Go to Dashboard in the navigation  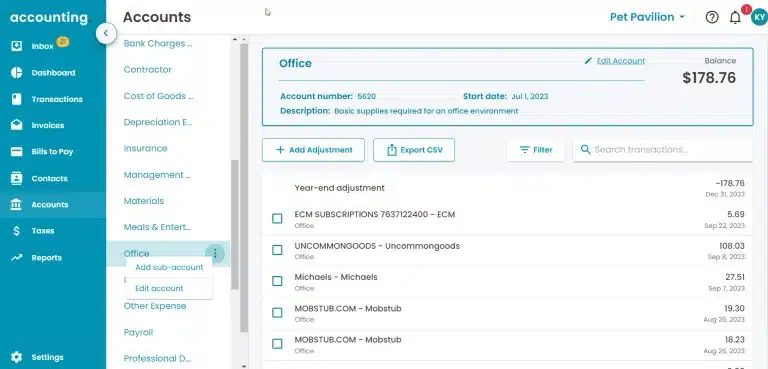pos(53,73)
